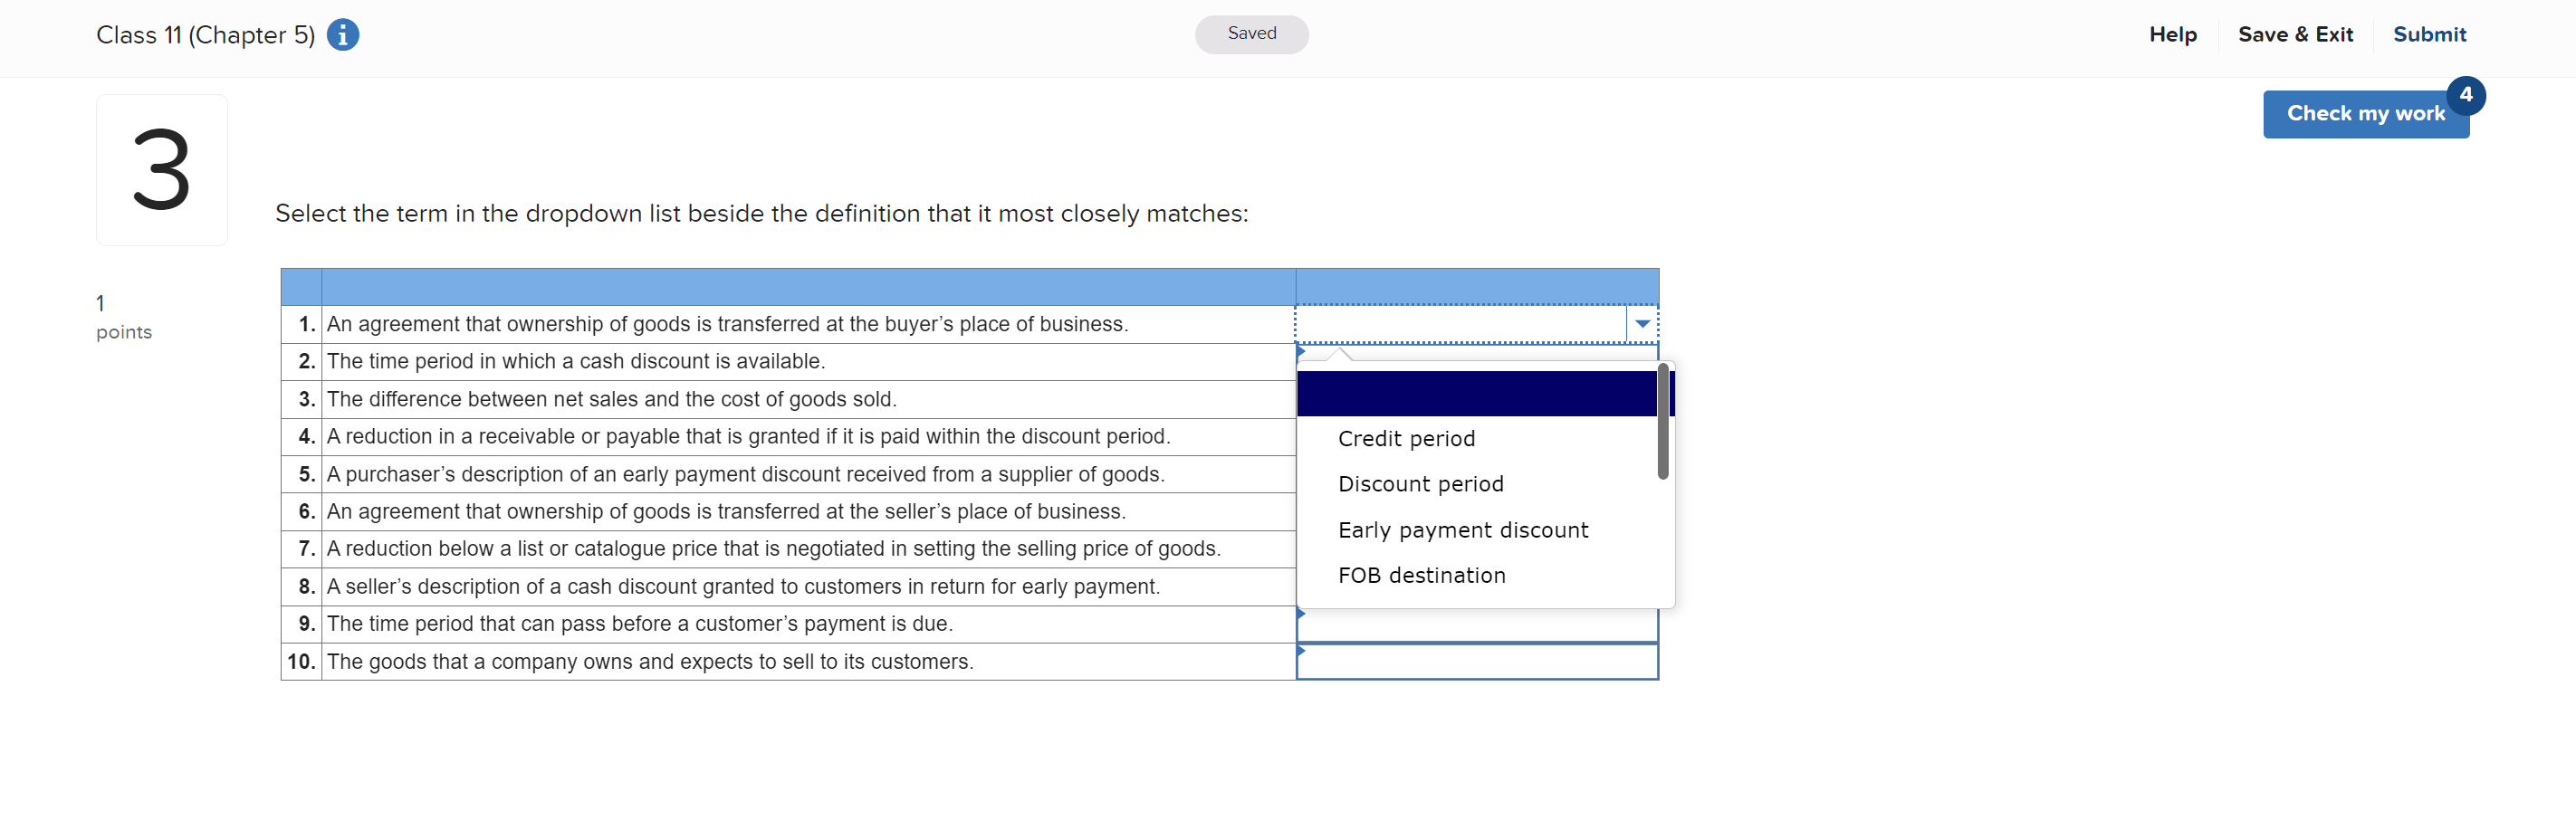Click the info icon beside Class 11 title
This screenshot has width=2576, height=820.
coord(343,35)
